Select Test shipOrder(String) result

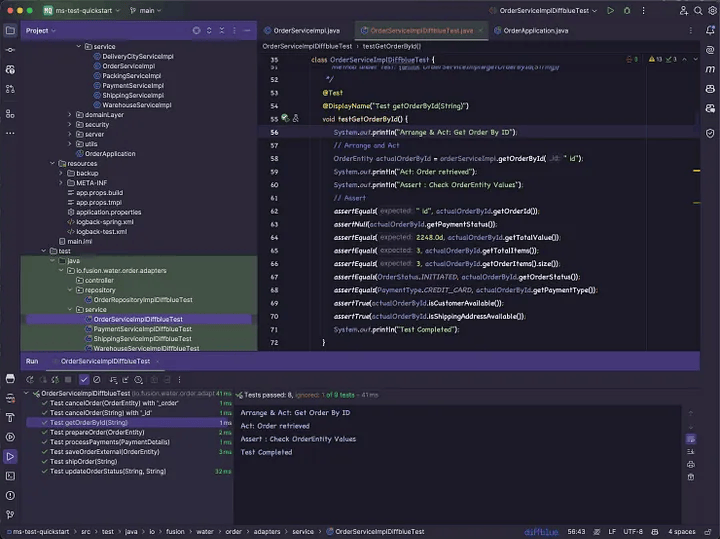pos(84,461)
